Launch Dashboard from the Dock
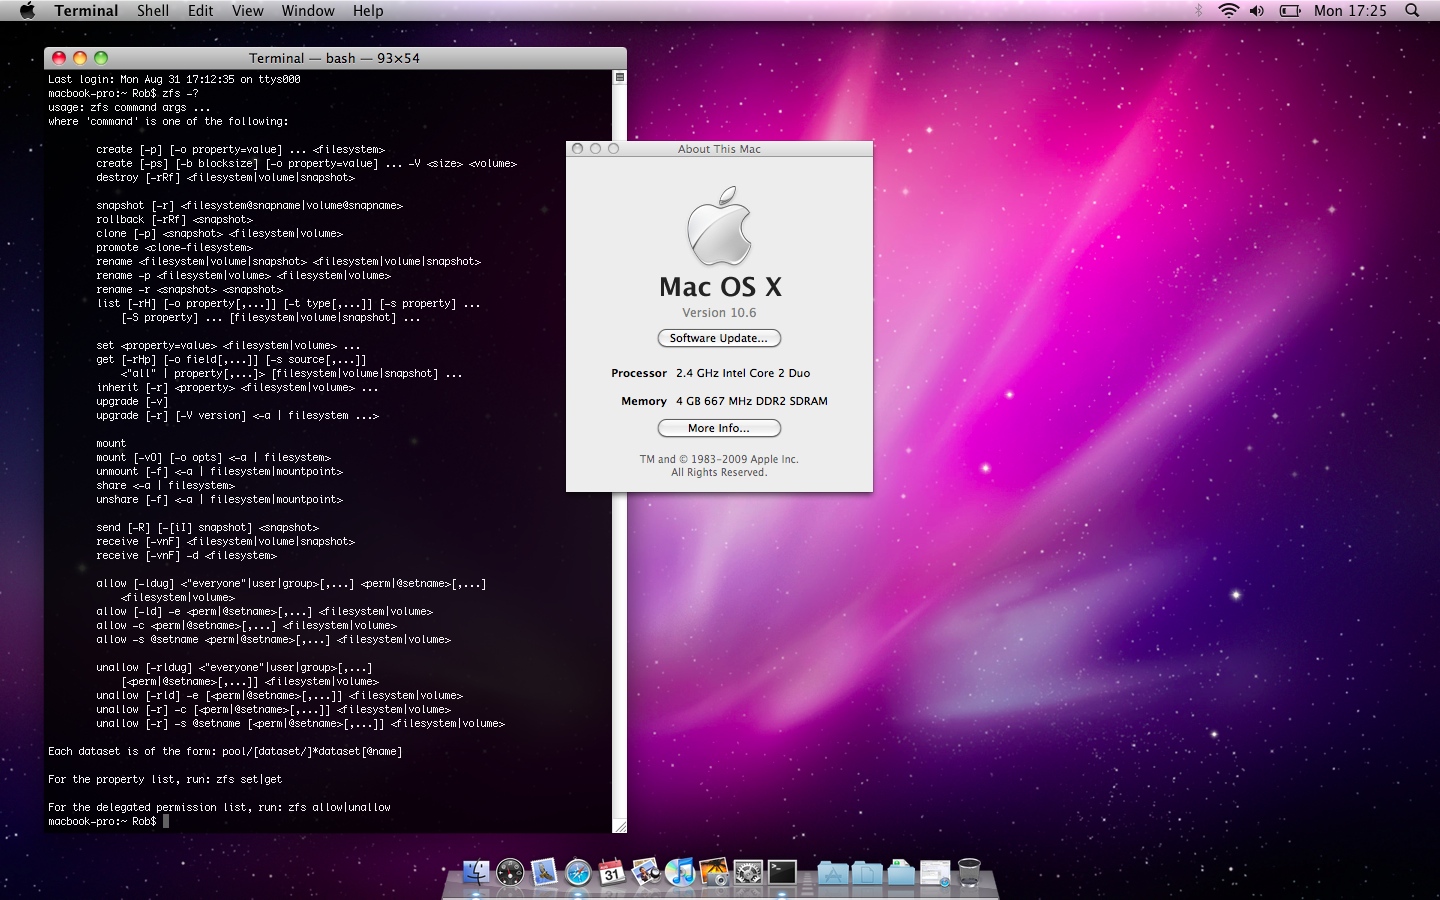 [510, 872]
